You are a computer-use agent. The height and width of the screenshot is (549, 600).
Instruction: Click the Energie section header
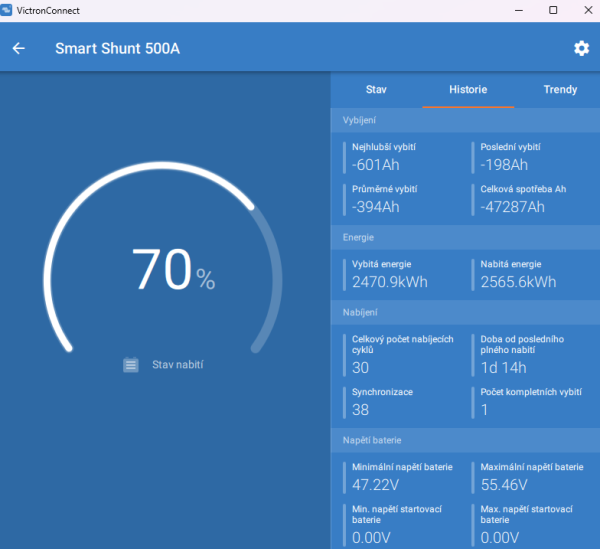tap(465, 237)
